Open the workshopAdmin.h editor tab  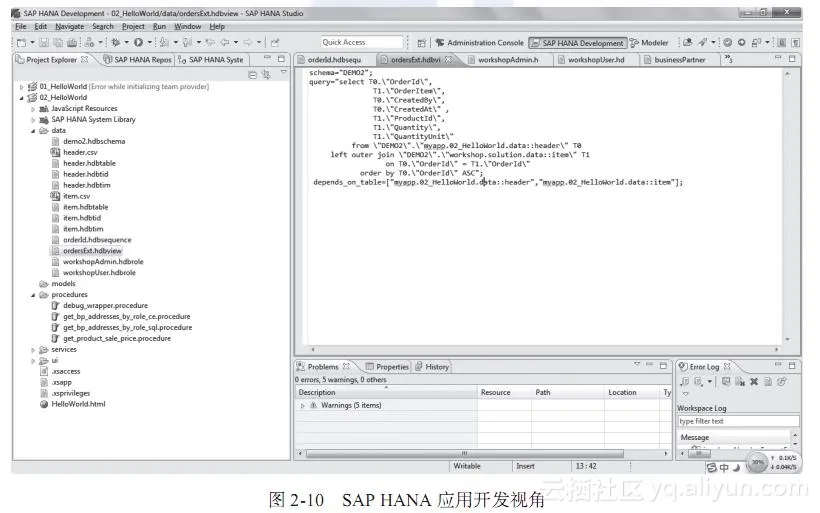tap(508, 60)
